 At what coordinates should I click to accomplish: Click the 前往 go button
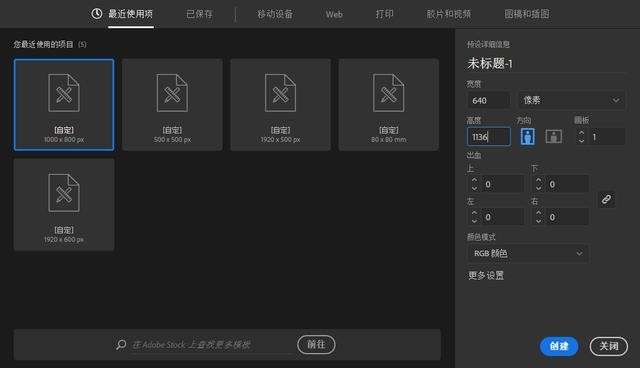[316, 344]
